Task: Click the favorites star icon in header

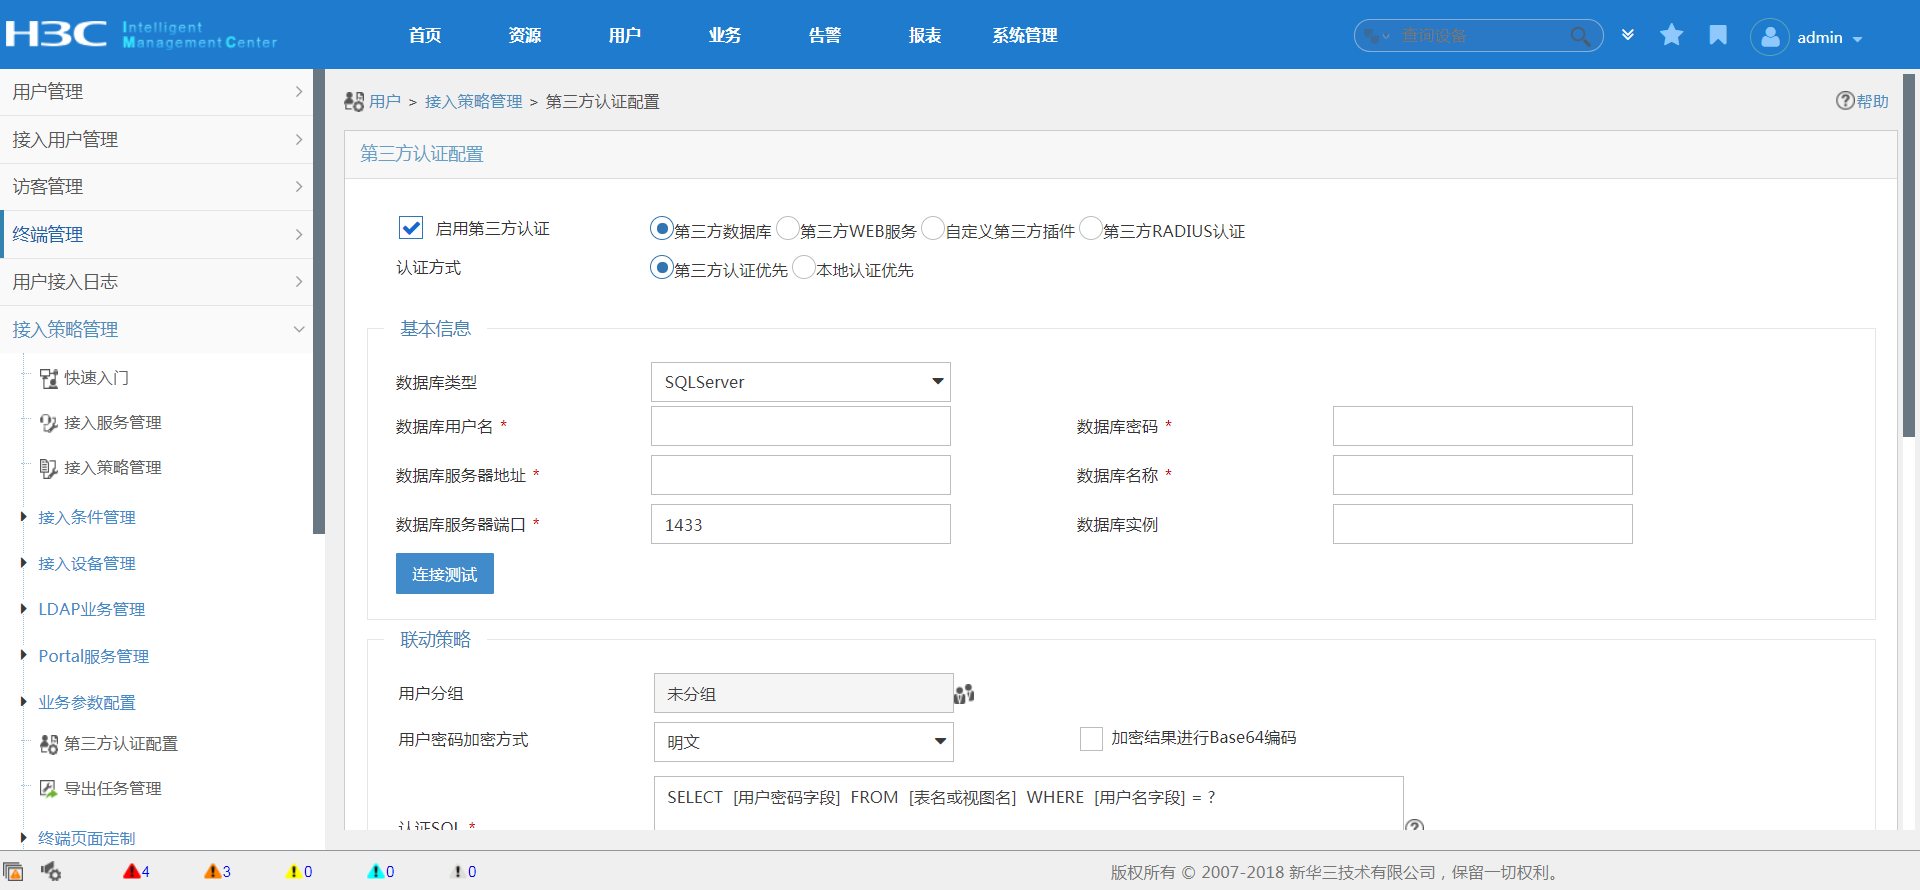Action: click(1671, 36)
